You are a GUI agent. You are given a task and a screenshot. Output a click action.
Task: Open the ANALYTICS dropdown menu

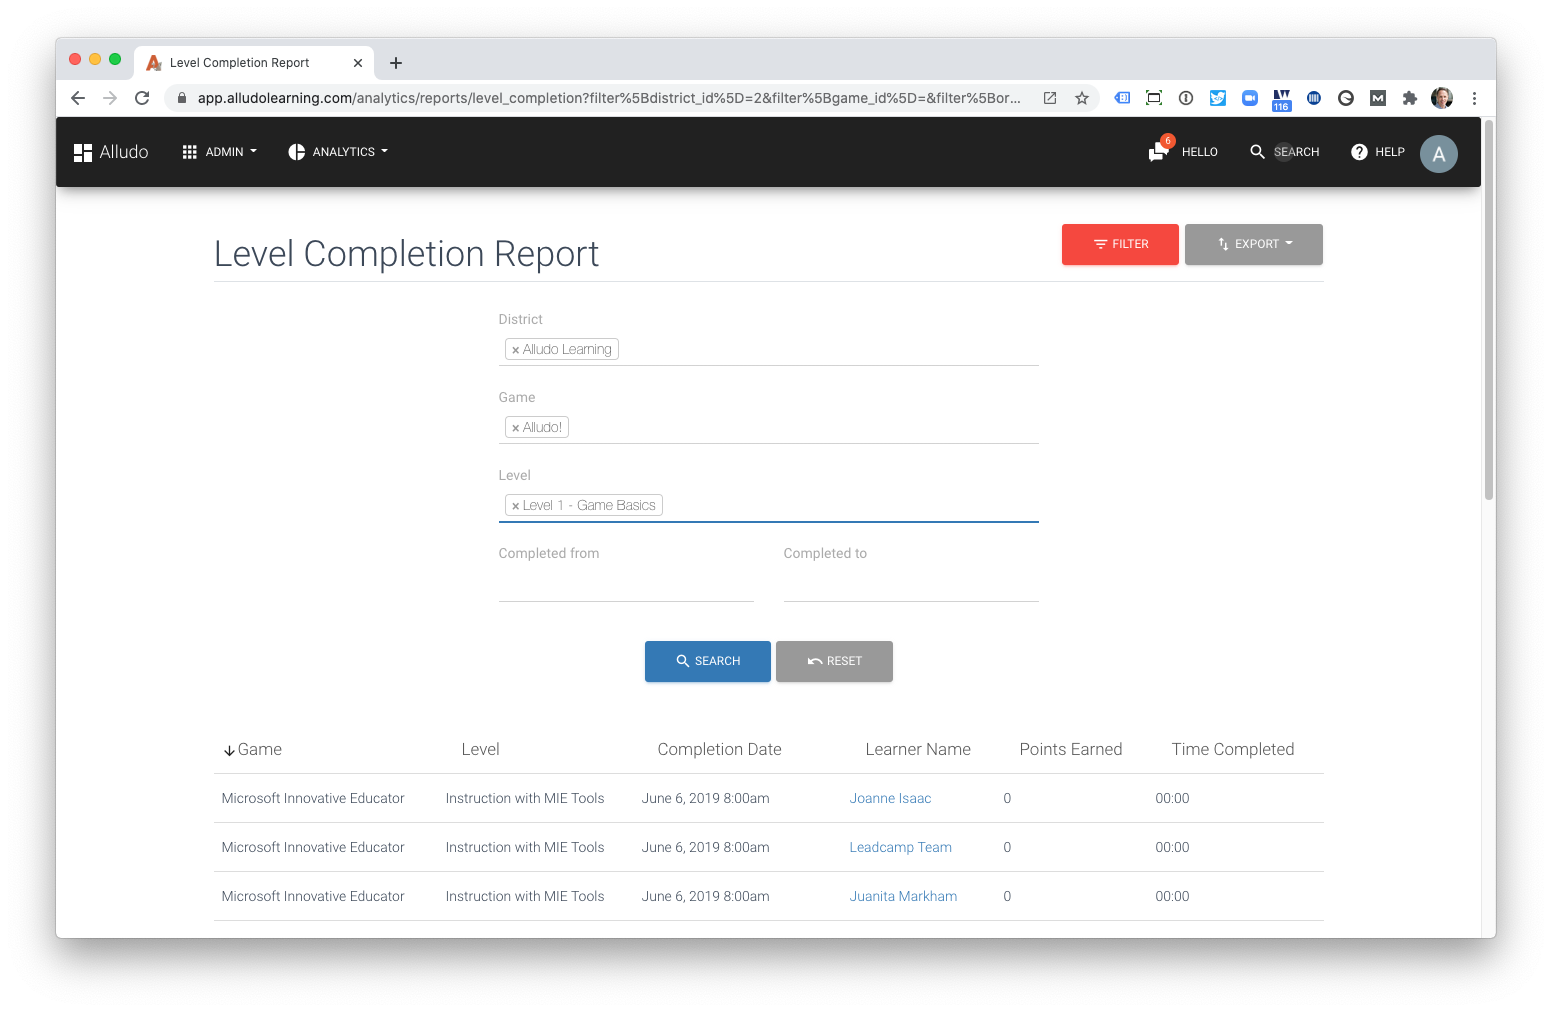338,152
